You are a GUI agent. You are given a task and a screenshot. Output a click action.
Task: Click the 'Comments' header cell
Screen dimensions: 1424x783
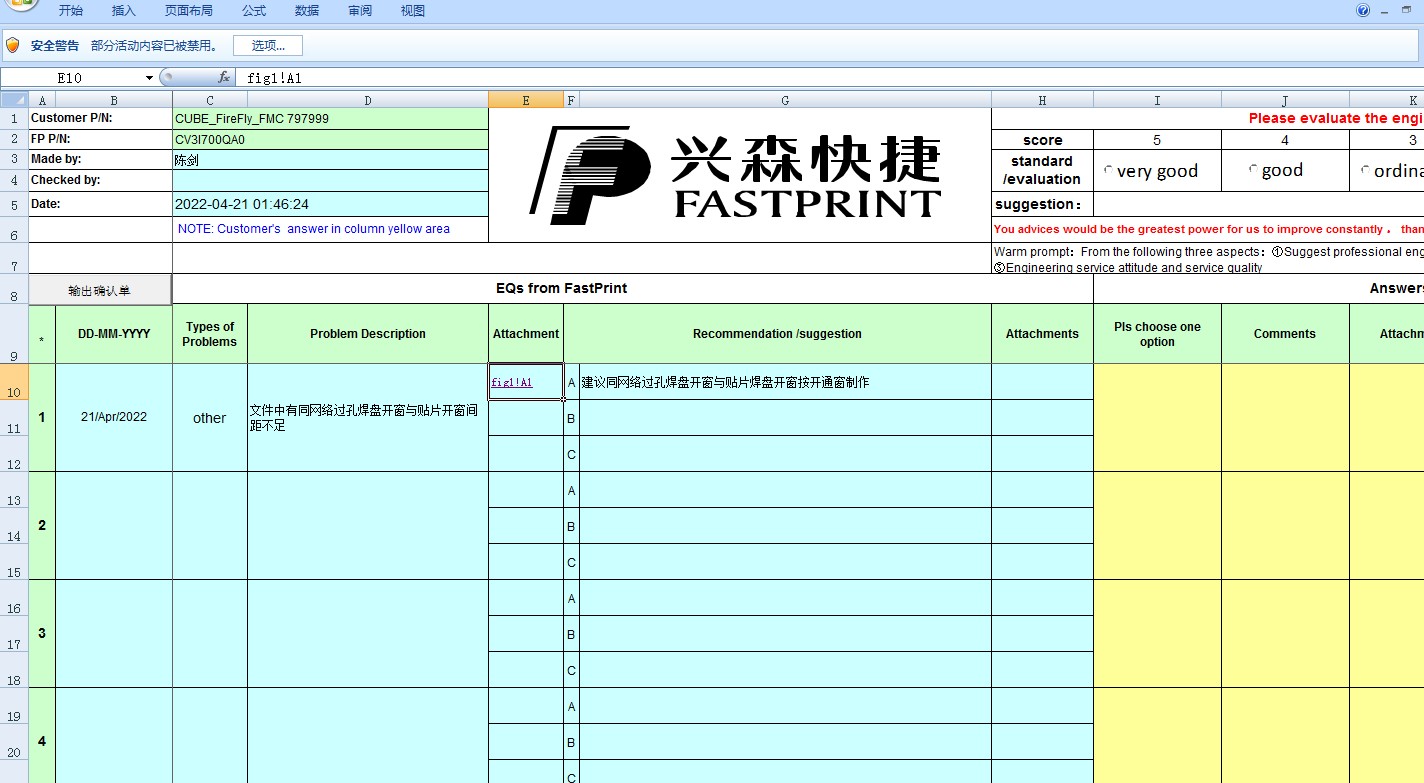[1285, 334]
